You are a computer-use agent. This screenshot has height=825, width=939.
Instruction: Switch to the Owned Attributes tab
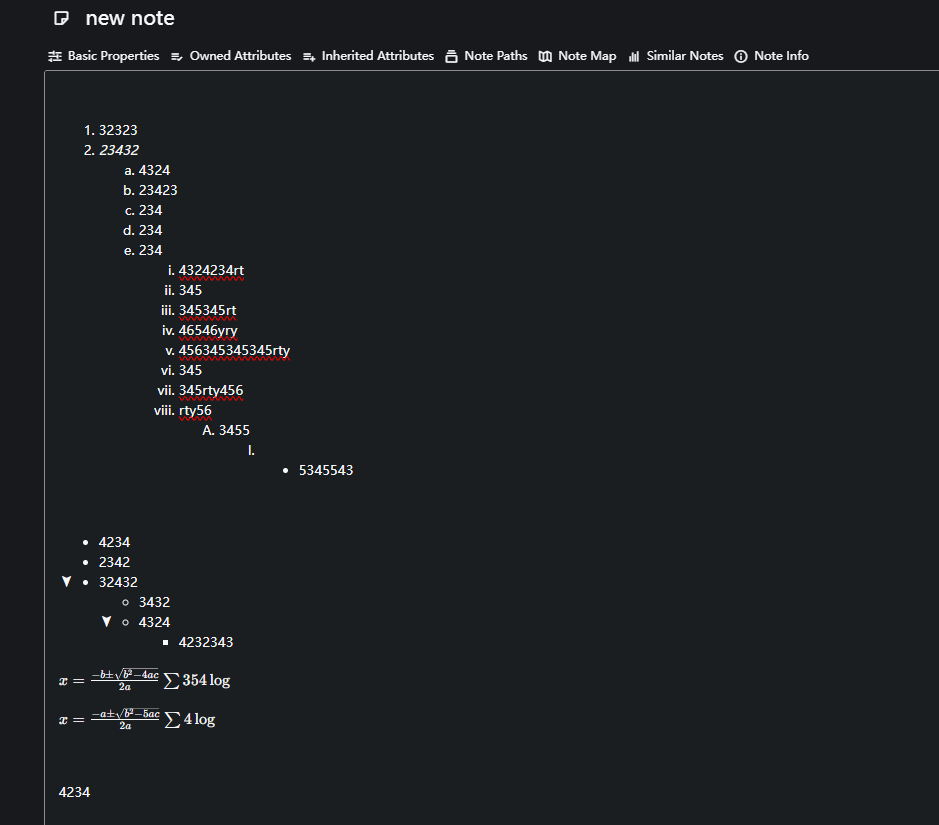coord(240,56)
